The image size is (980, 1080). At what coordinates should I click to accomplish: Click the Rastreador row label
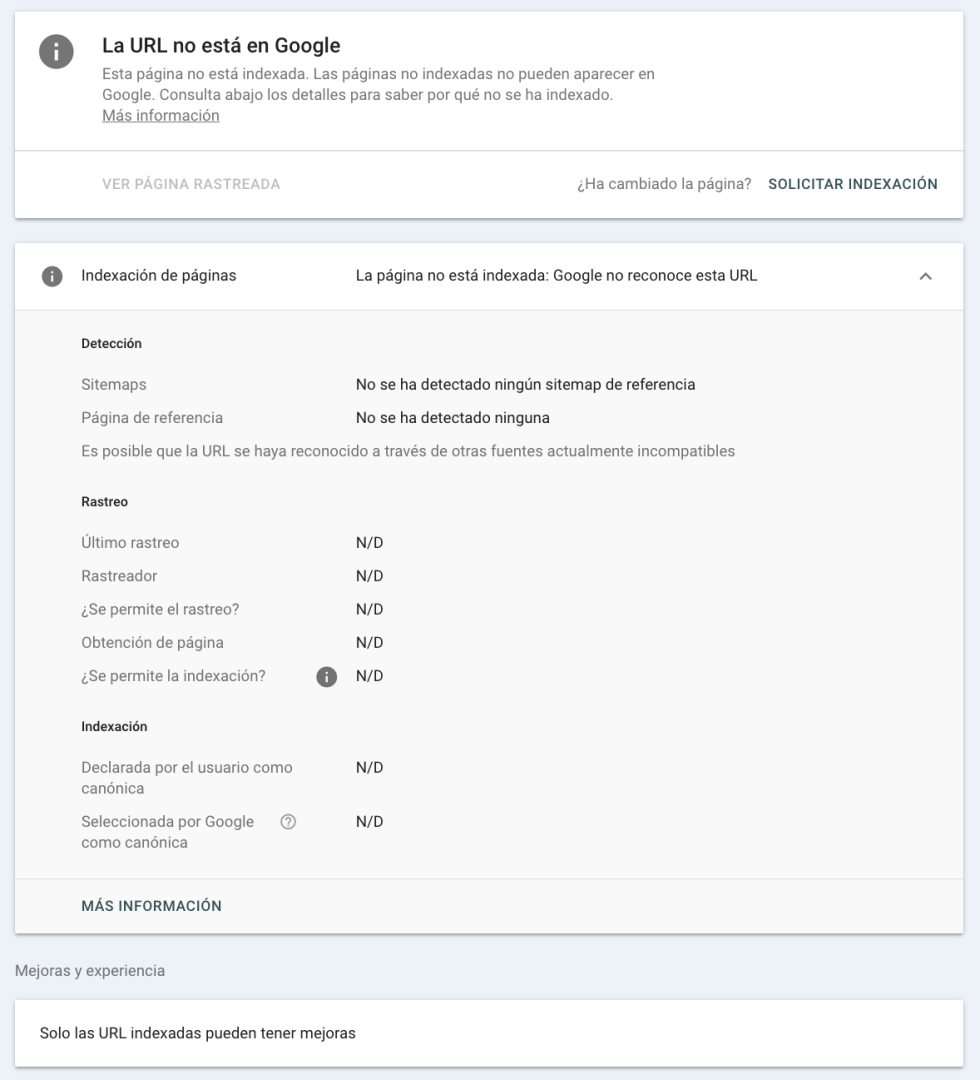pos(119,577)
